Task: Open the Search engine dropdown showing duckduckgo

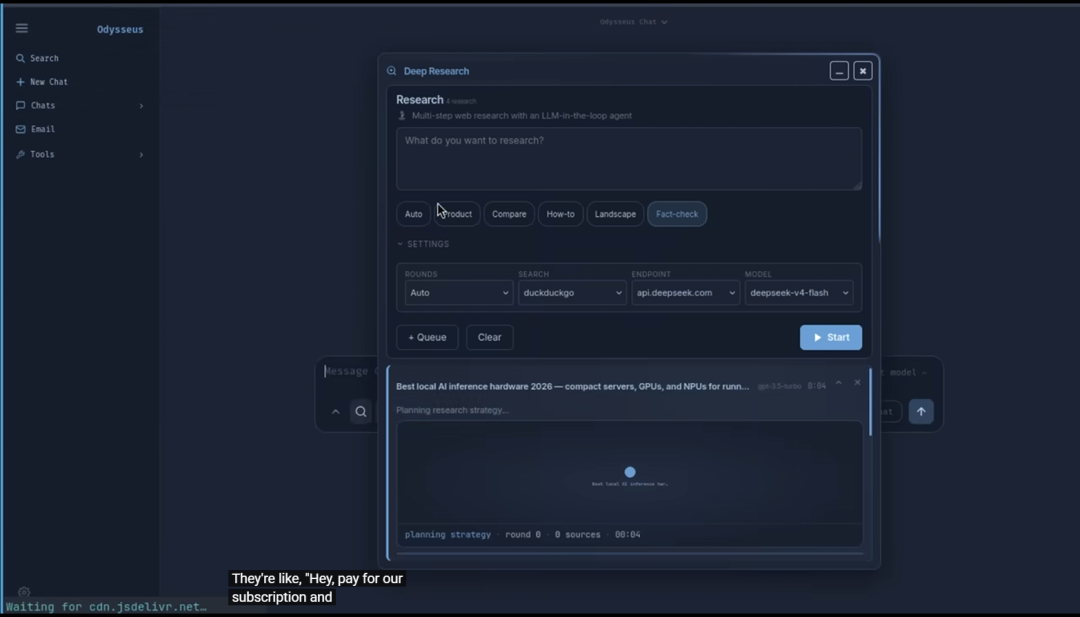Action: click(572, 293)
